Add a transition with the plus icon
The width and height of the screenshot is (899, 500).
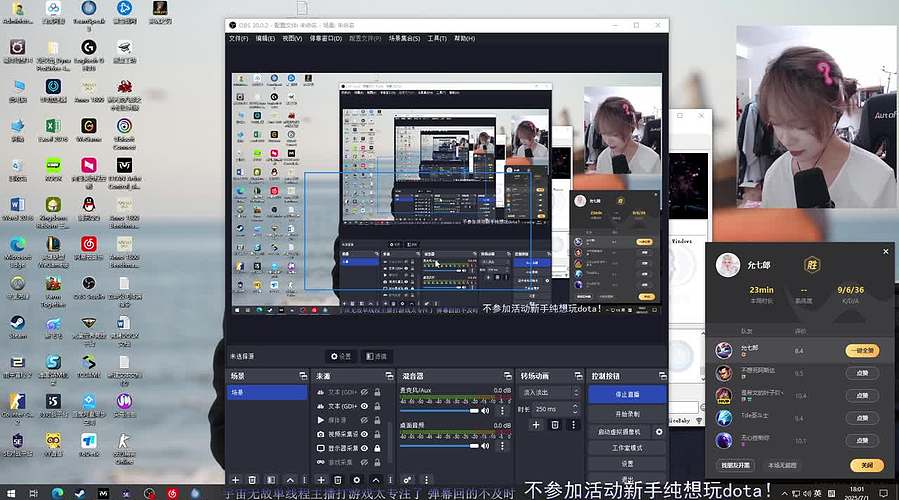tap(536, 425)
